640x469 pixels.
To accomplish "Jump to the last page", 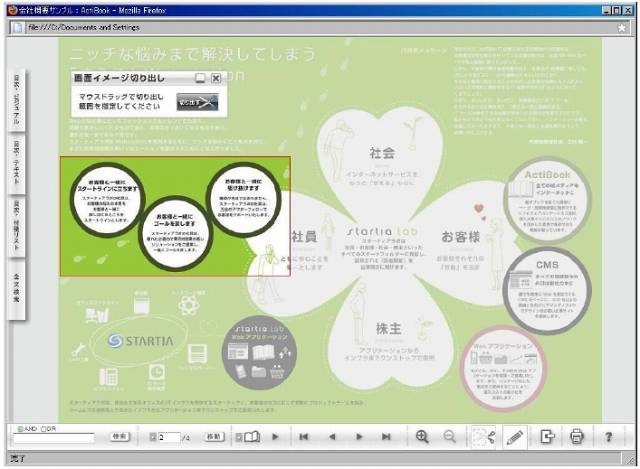I will pyautogui.click(x=386, y=437).
